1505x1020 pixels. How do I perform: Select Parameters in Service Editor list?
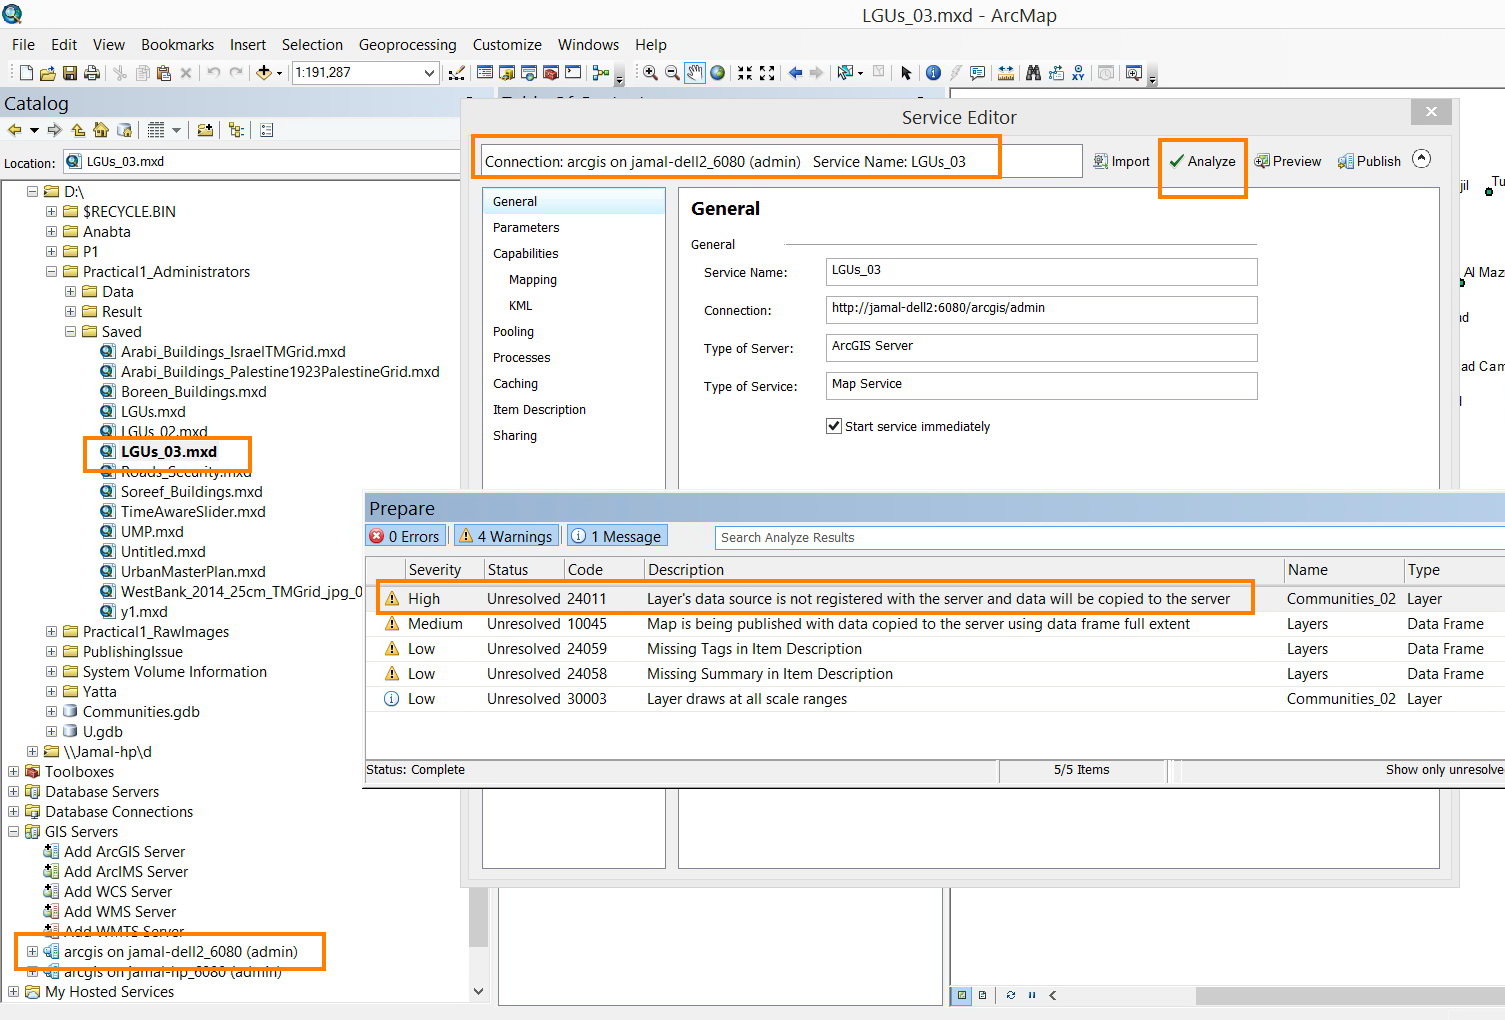(x=526, y=227)
